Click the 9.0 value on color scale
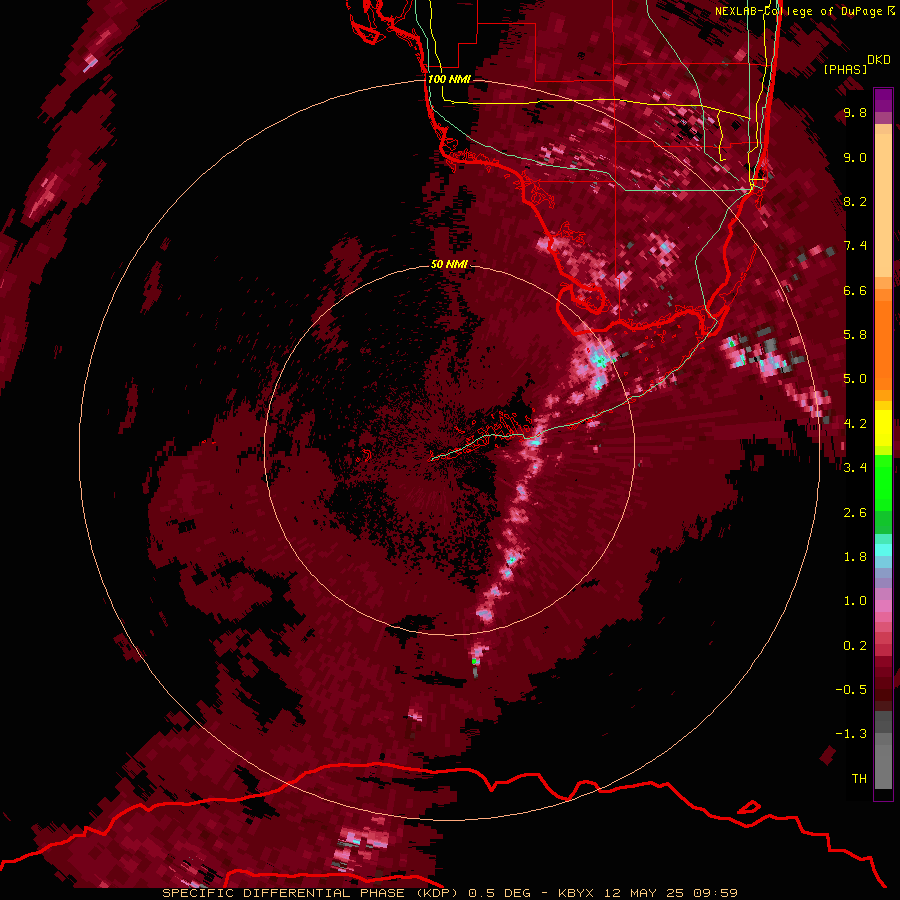Image resolution: width=900 pixels, height=900 pixels. coord(855,157)
